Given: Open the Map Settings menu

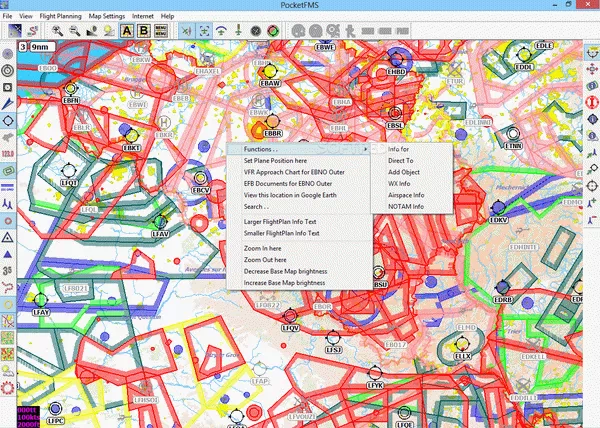Looking at the screenshot, I should [107, 16].
